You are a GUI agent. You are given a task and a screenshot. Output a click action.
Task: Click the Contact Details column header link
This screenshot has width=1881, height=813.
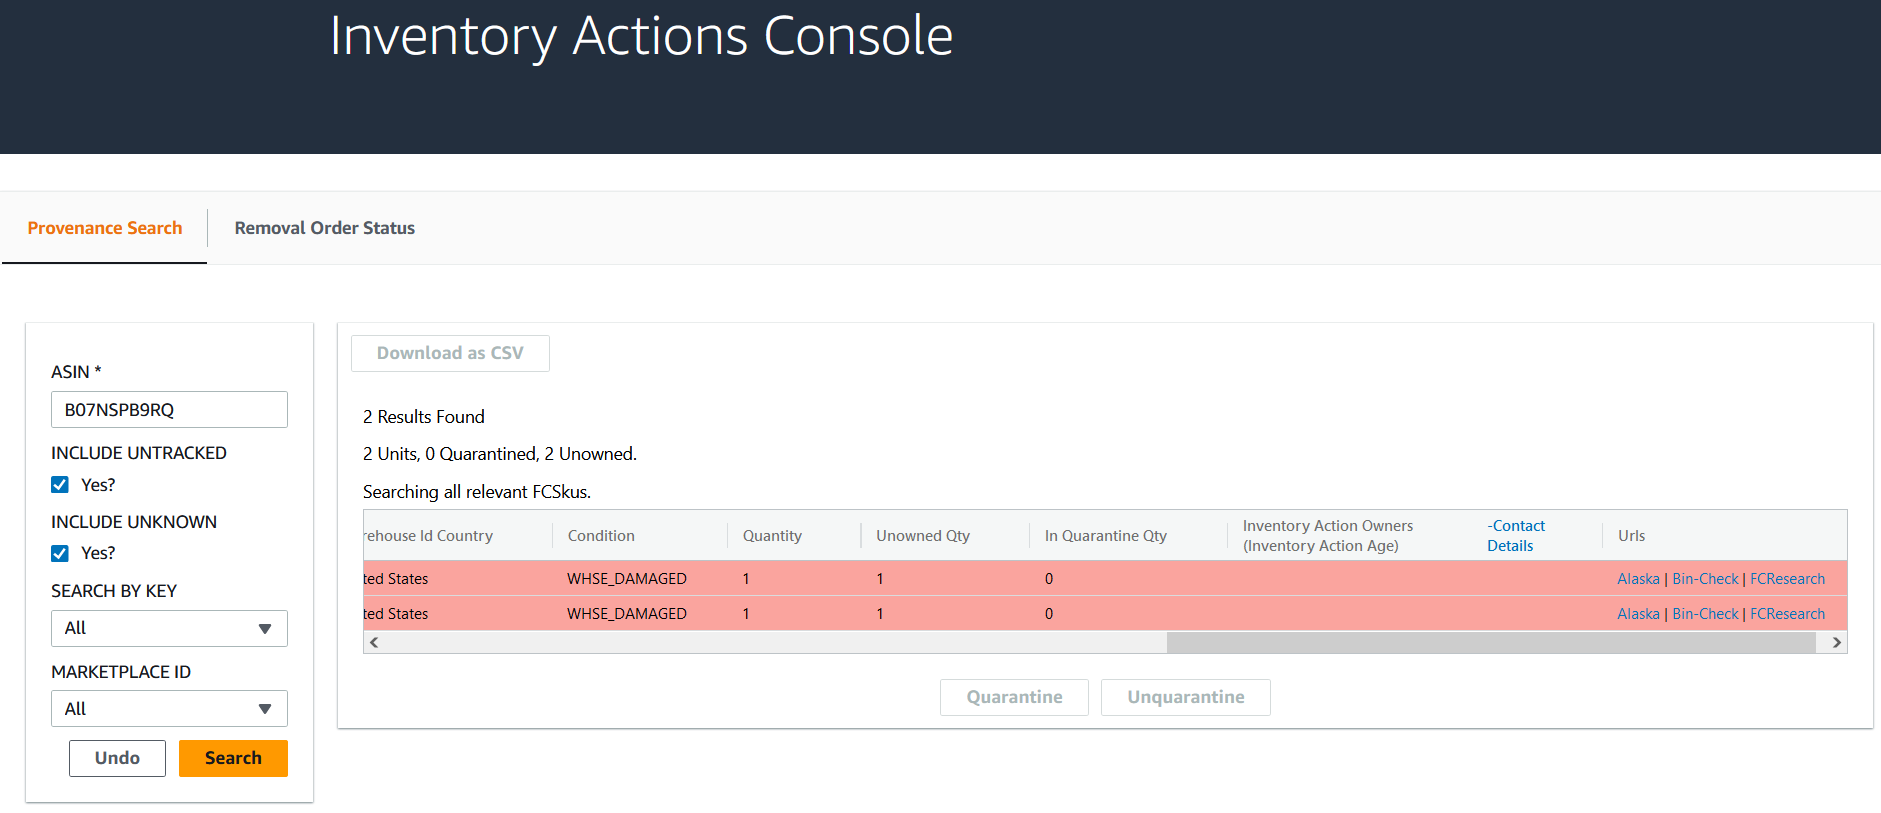point(1515,536)
